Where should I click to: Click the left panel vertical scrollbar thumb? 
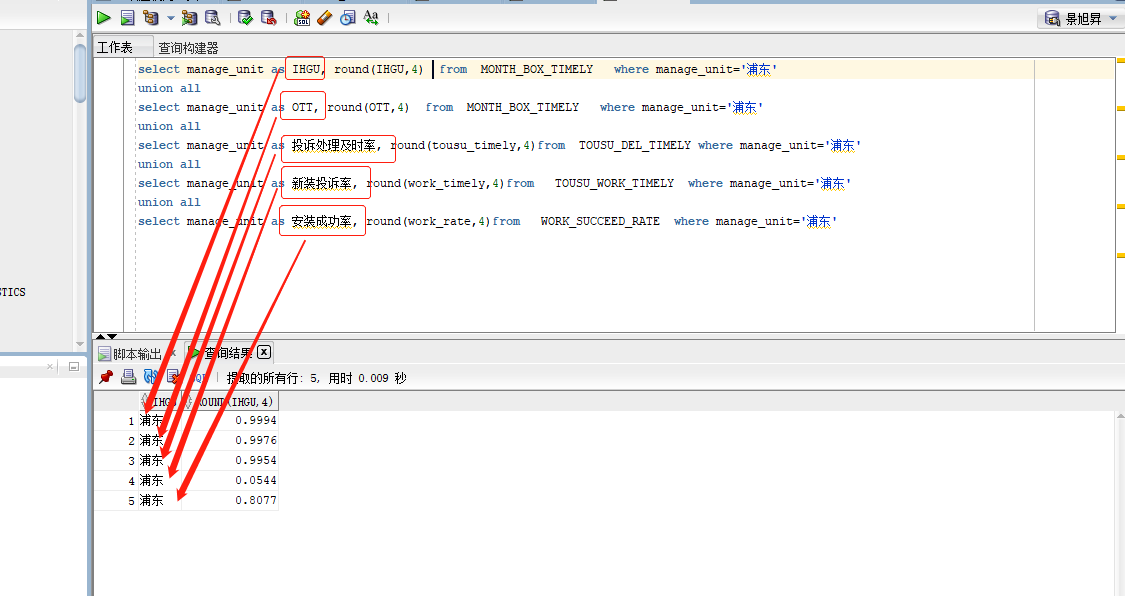(x=80, y=73)
